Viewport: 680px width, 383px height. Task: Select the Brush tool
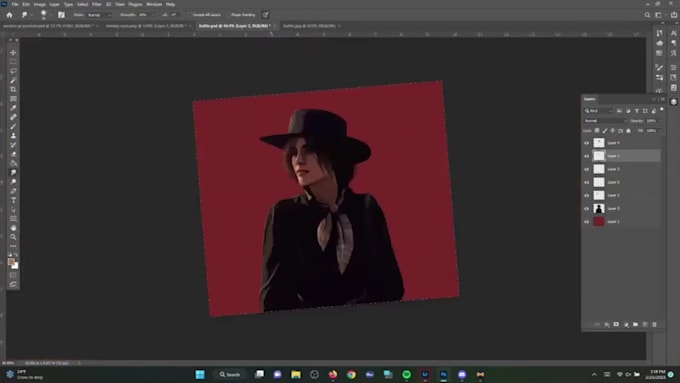pyautogui.click(x=13, y=126)
